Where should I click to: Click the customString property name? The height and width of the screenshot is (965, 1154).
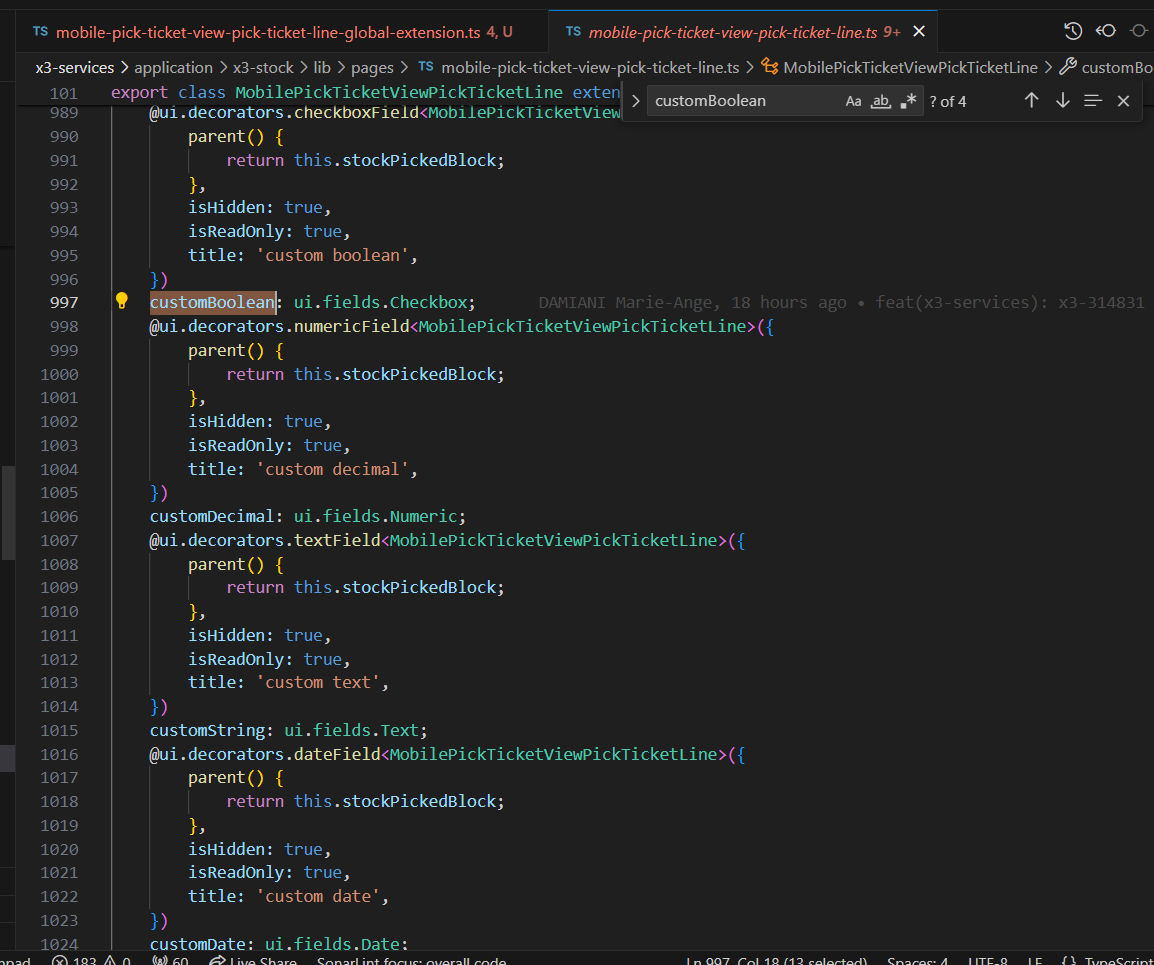[x=208, y=730]
